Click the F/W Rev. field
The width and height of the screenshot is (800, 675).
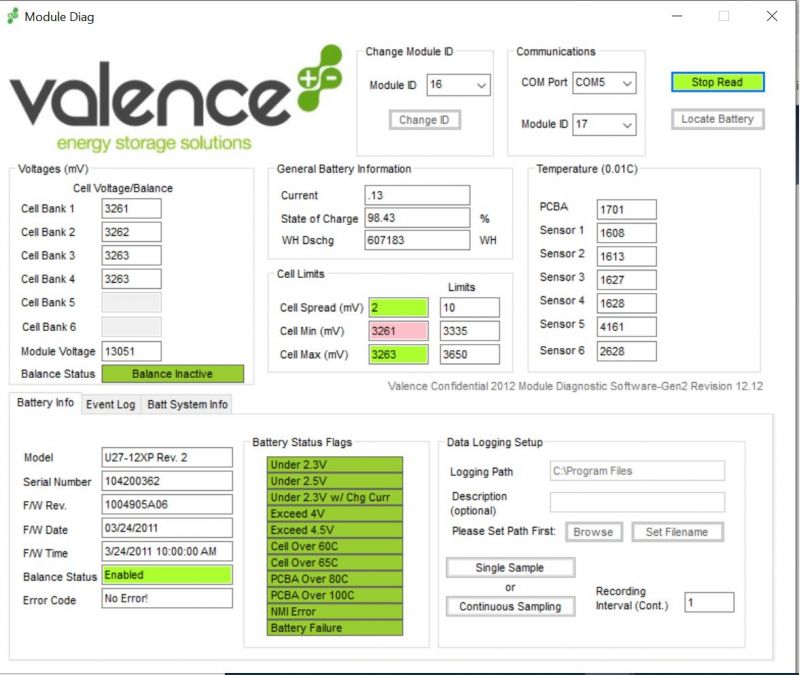tap(167, 505)
